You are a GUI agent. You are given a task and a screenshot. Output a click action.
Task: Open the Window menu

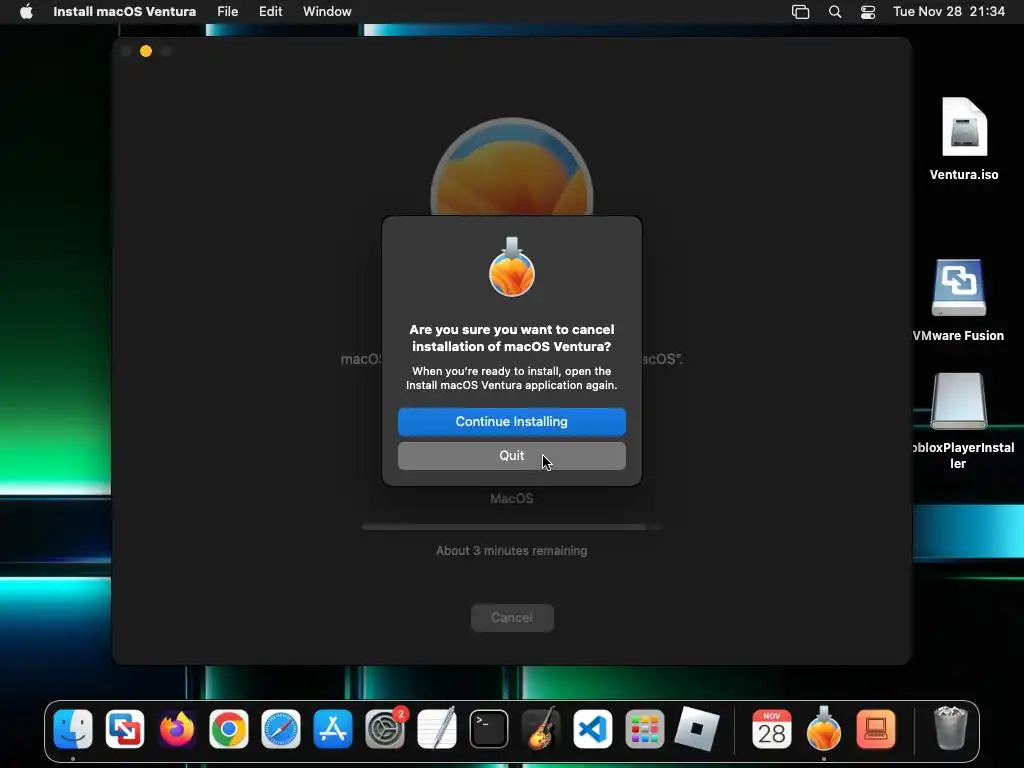[327, 11]
